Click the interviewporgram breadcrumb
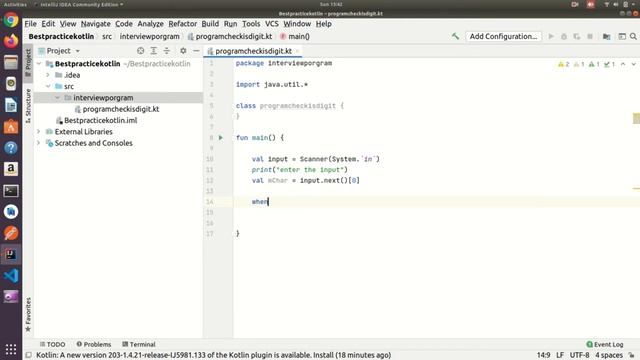 click(x=149, y=36)
